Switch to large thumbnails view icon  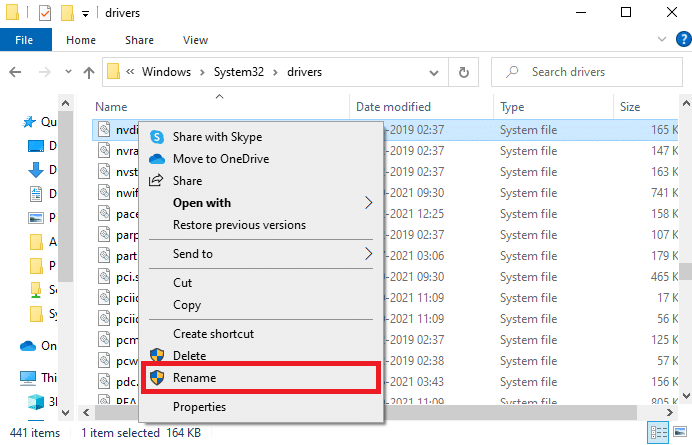(x=679, y=432)
